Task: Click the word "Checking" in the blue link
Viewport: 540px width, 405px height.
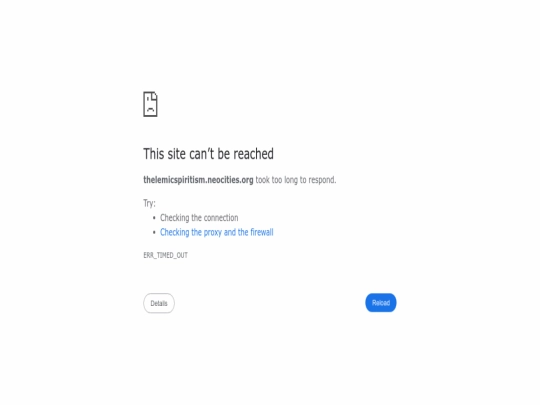Action: click(175, 232)
